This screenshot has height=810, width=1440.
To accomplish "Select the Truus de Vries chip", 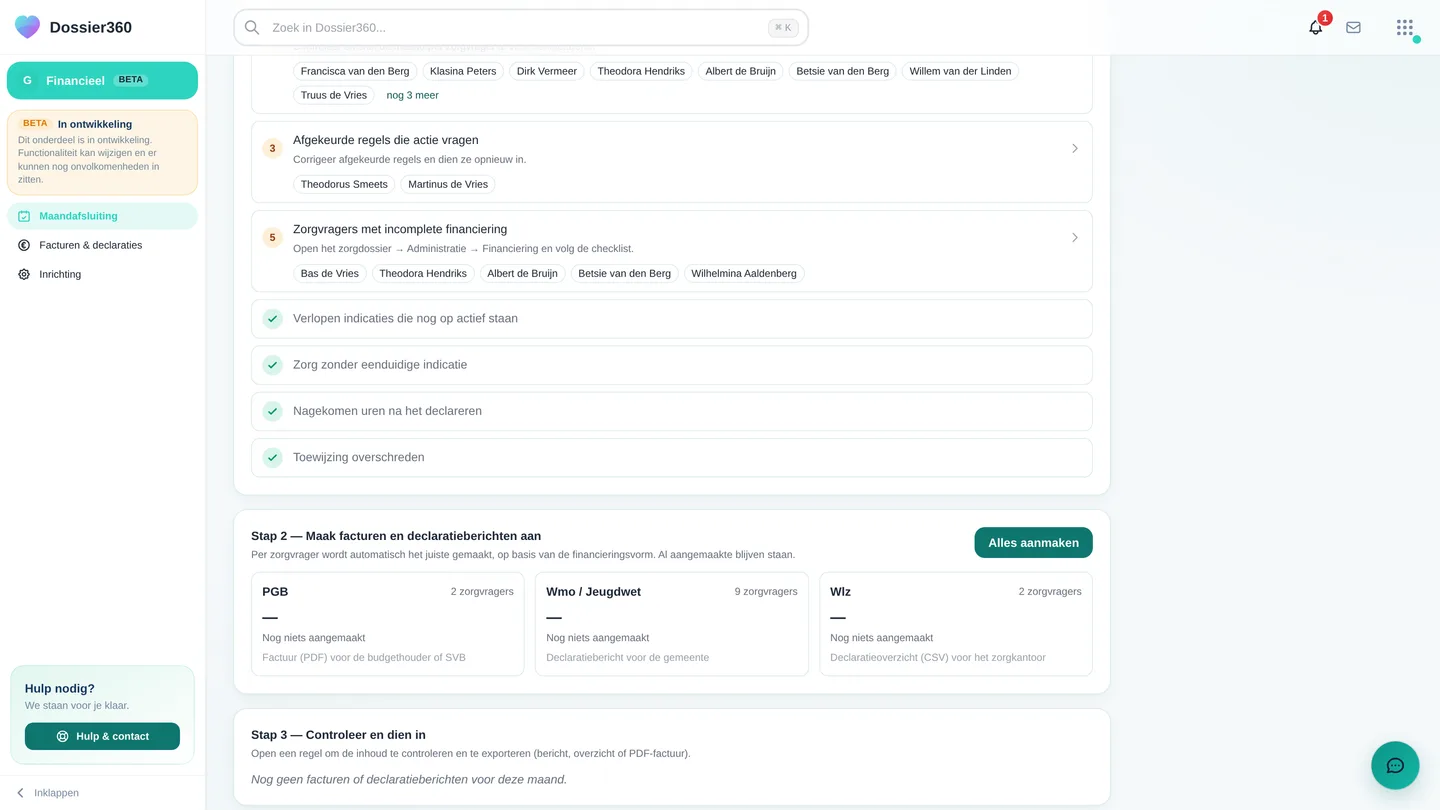I will click(x=334, y=96).
